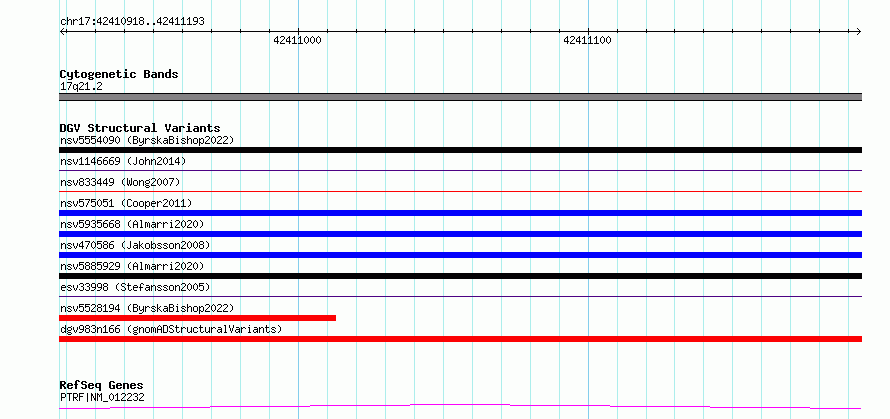Click the DGV Structural Variants track title
The image size is (890, 419).
tap(140, 128)
